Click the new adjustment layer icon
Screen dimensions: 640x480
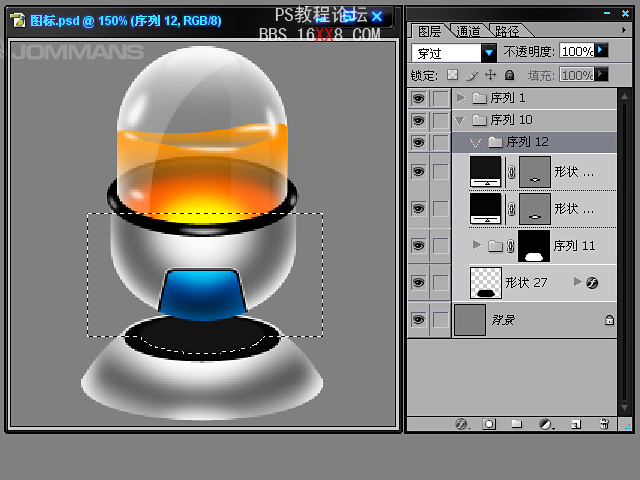click(x=546, y=424)
